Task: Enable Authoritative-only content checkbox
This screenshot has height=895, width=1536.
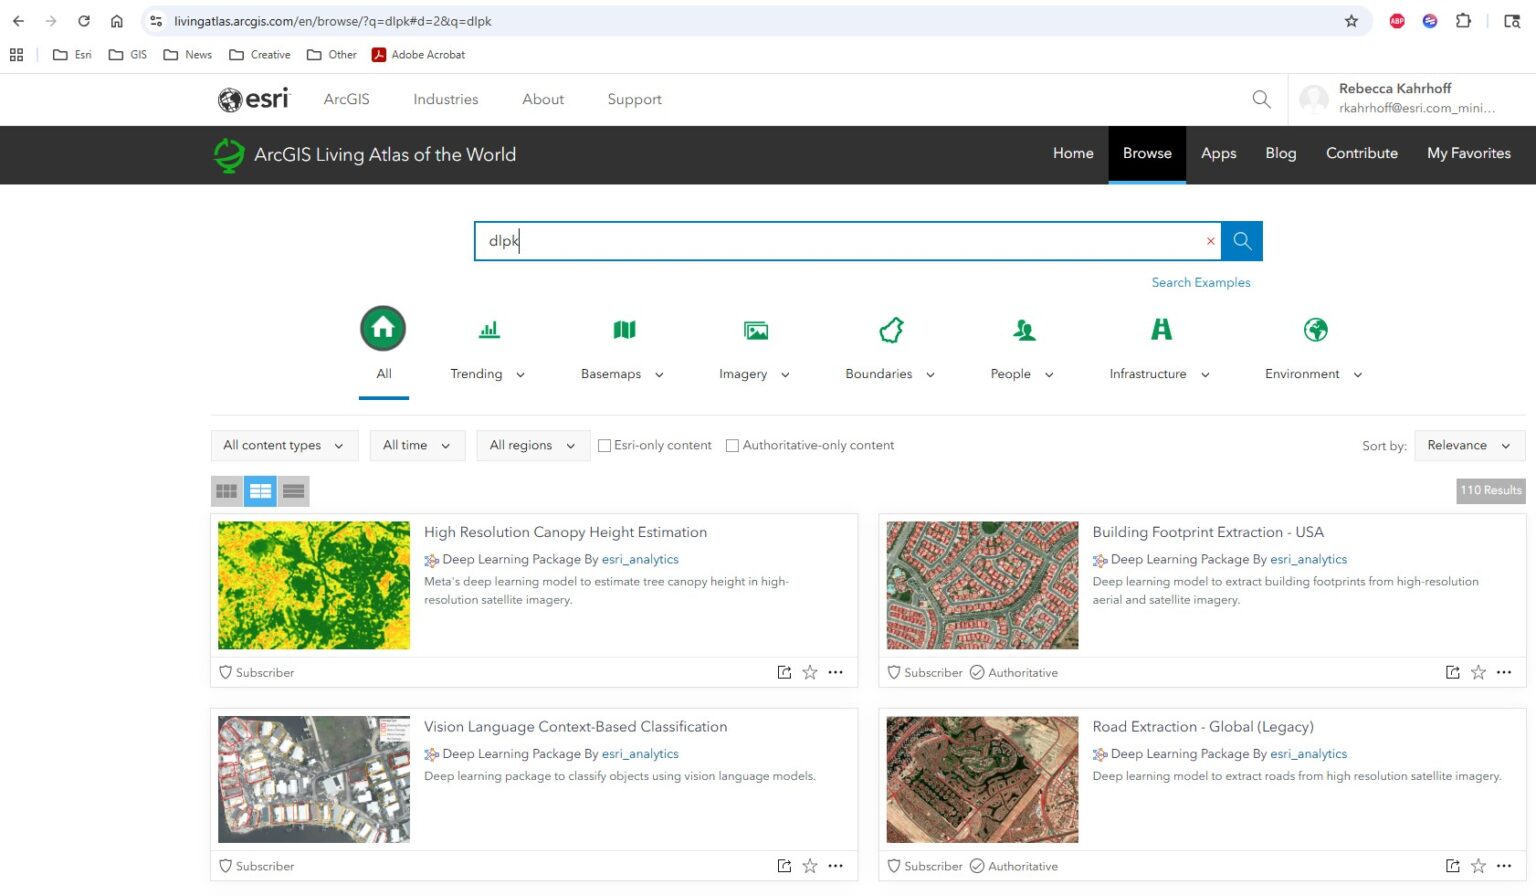Action: (x=732, y=446)
